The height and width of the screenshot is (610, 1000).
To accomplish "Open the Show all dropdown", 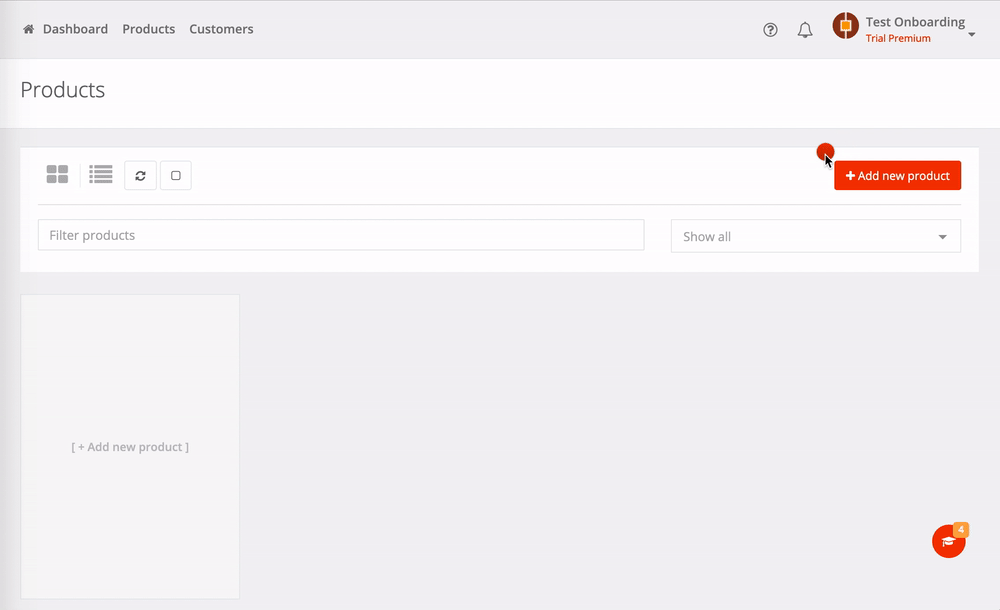I will (x=816, y=237).
